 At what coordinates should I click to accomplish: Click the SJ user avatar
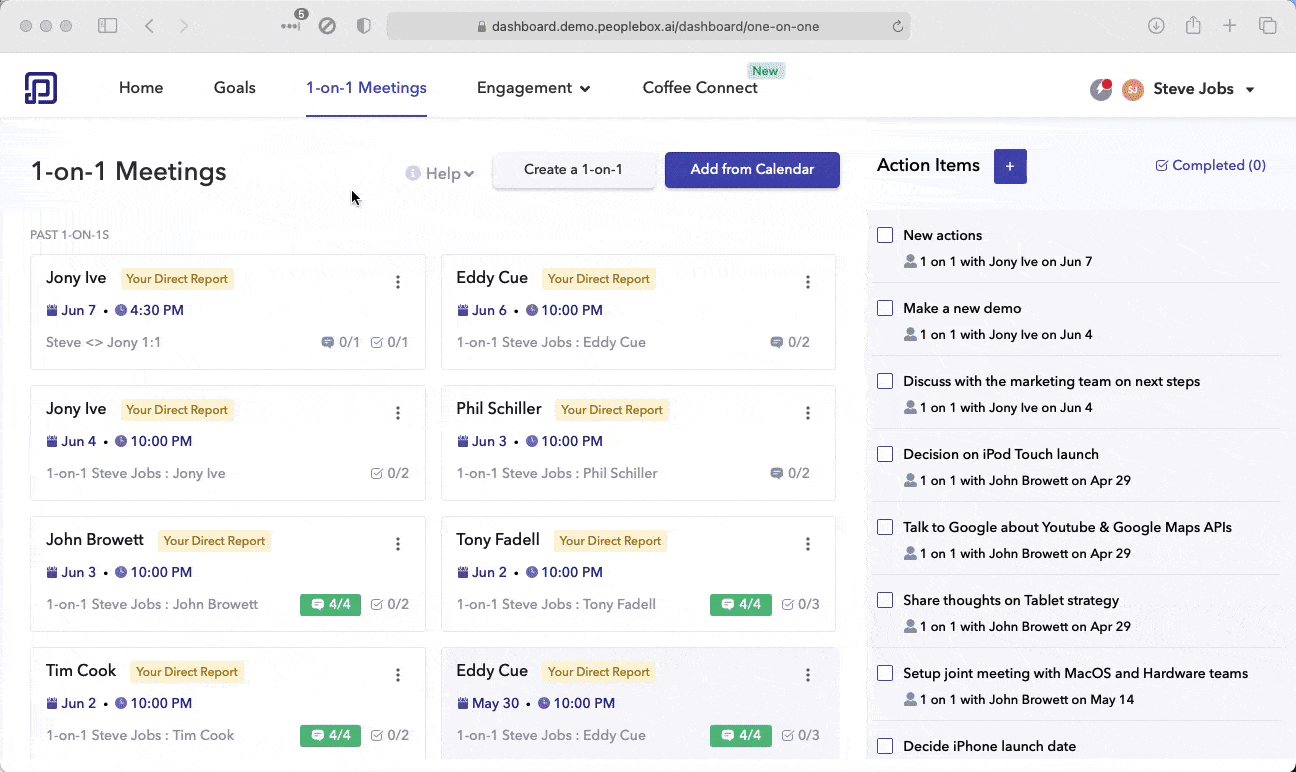[1133, 89]
